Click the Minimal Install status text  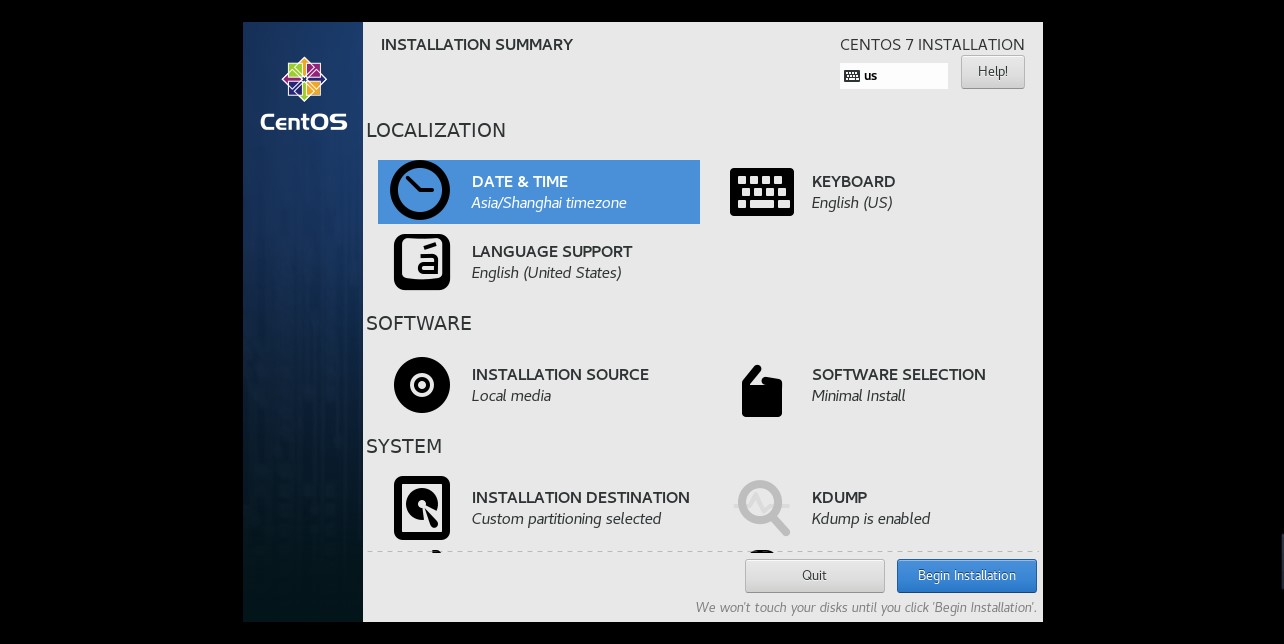[x=859, y=396]
